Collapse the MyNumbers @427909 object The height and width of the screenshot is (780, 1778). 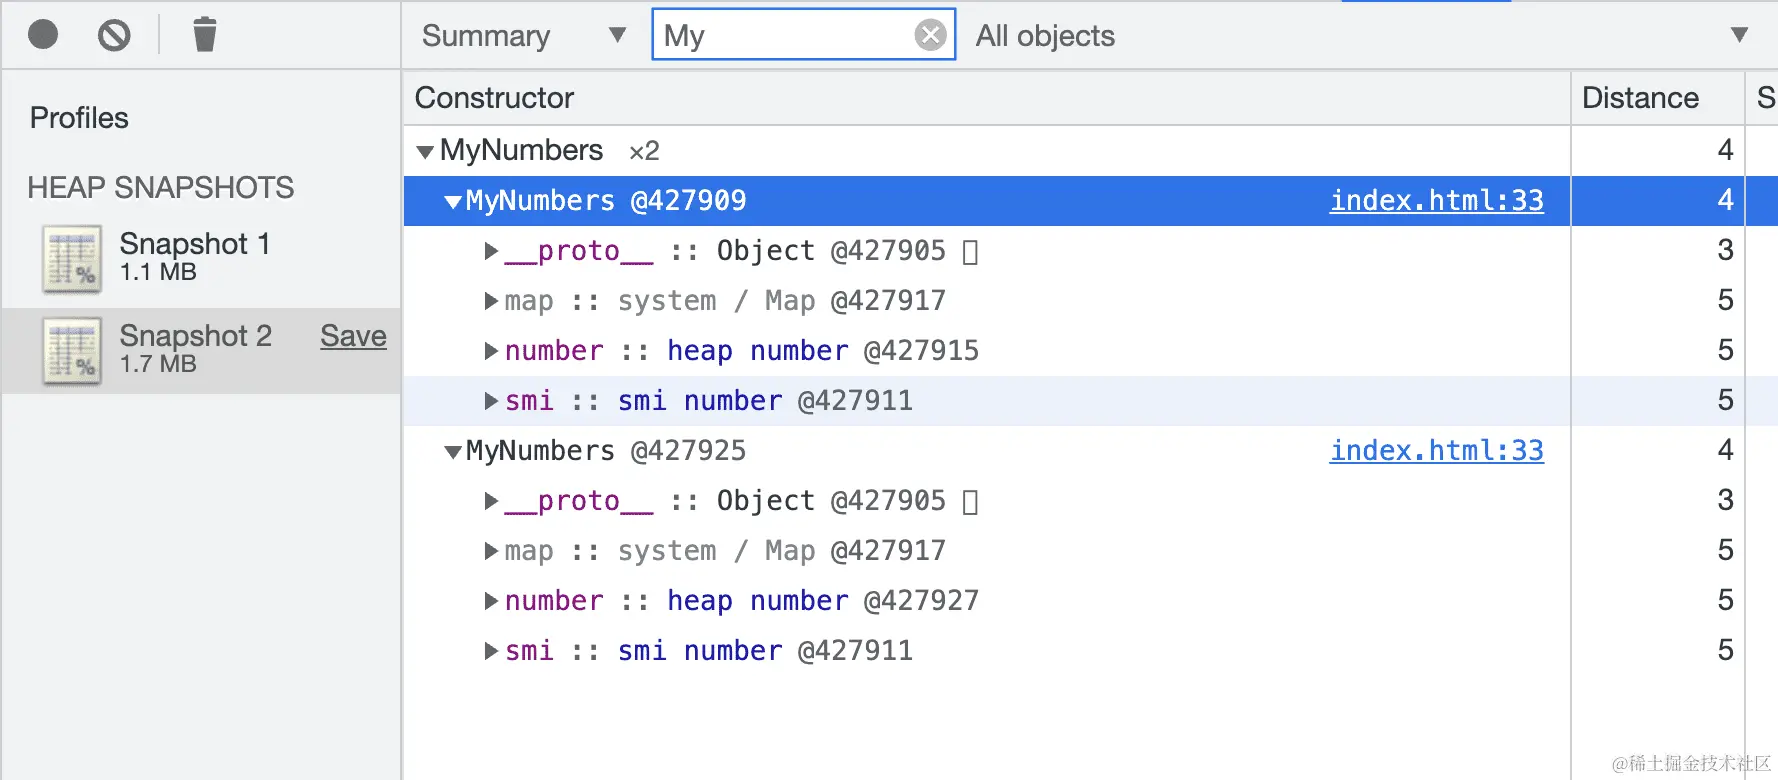click(453, 202)
